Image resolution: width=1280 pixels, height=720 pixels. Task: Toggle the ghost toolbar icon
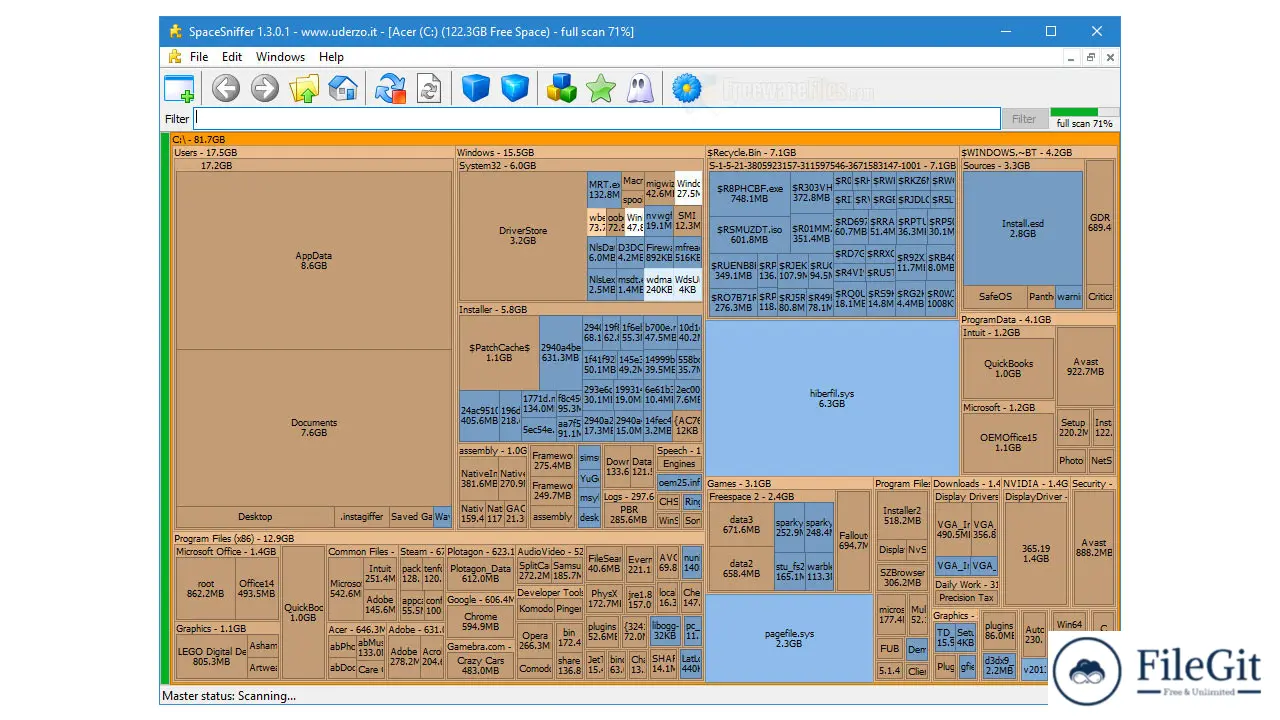tap(640, 88)
